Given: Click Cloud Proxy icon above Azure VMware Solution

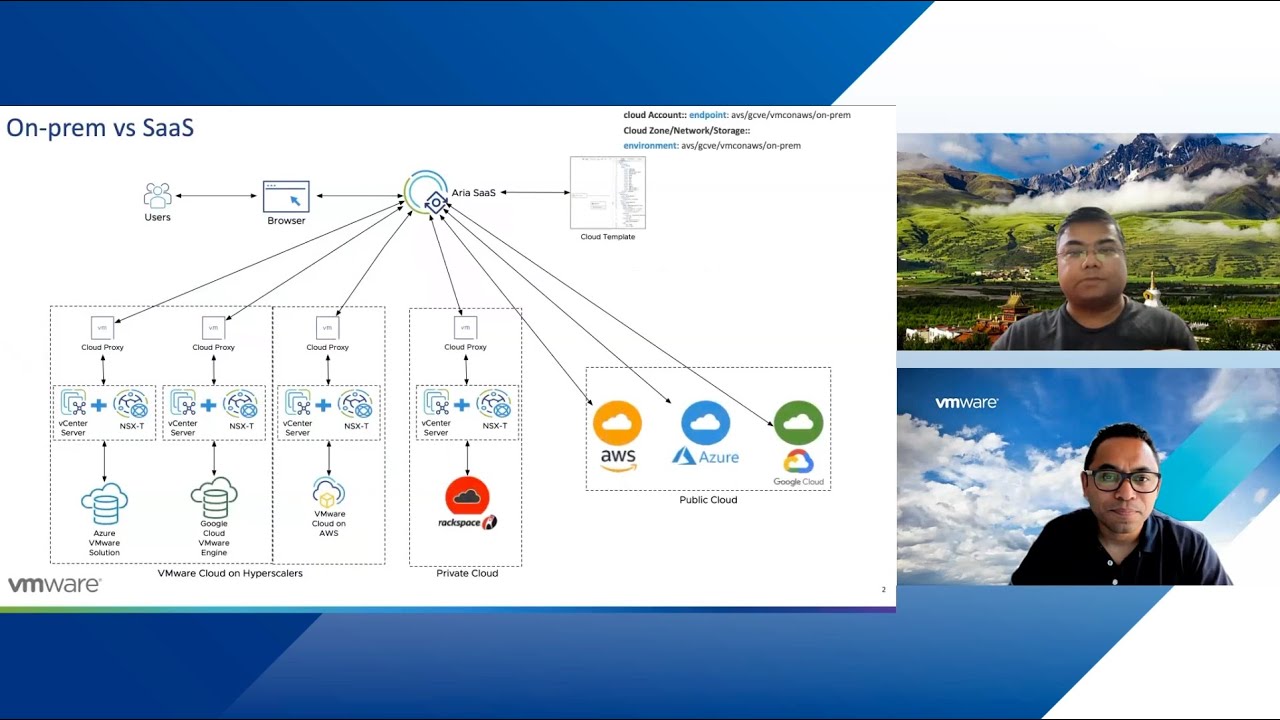Looking at the screenshot, I should 102,328.
